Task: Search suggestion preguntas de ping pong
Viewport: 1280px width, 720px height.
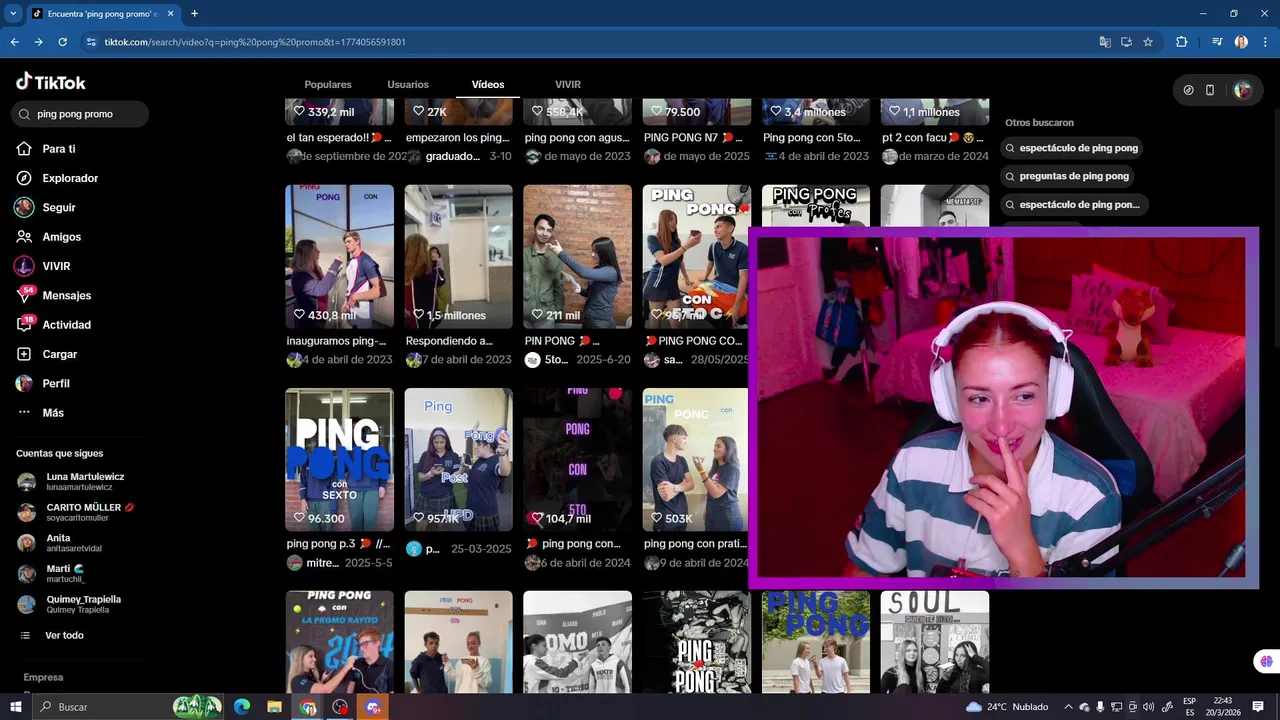Action: tap(1067, 176)
